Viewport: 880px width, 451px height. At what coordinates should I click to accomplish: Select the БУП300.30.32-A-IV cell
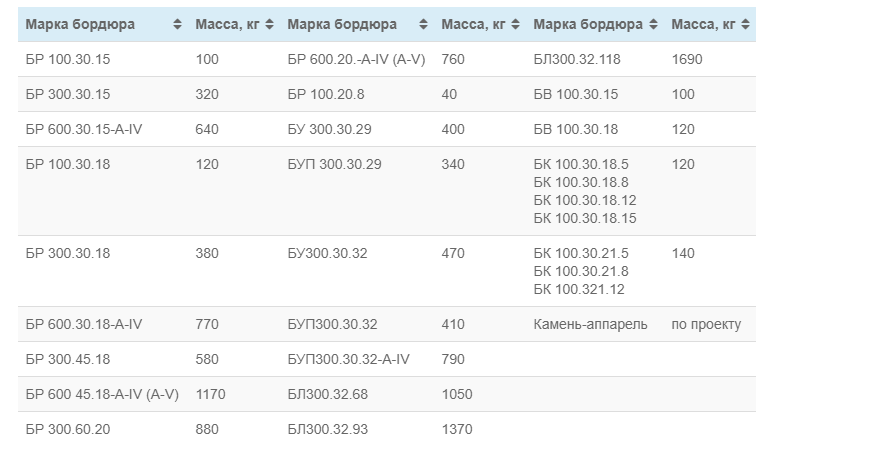(x=348, y=359)
